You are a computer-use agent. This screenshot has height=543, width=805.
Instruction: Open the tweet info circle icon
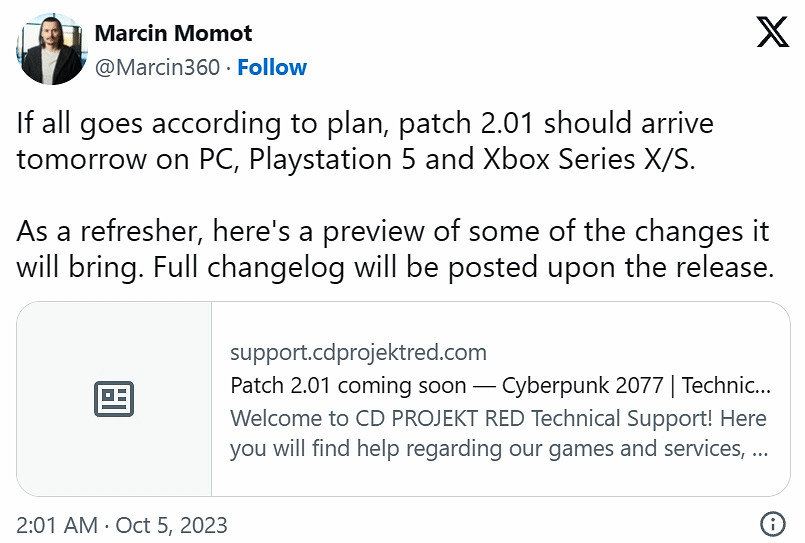(x=772, y=523)
